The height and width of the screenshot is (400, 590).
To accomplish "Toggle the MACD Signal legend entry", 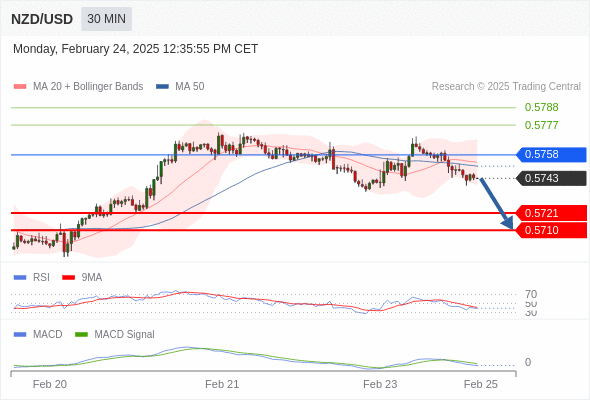I will pyautogui.click(x=115, y=334).
